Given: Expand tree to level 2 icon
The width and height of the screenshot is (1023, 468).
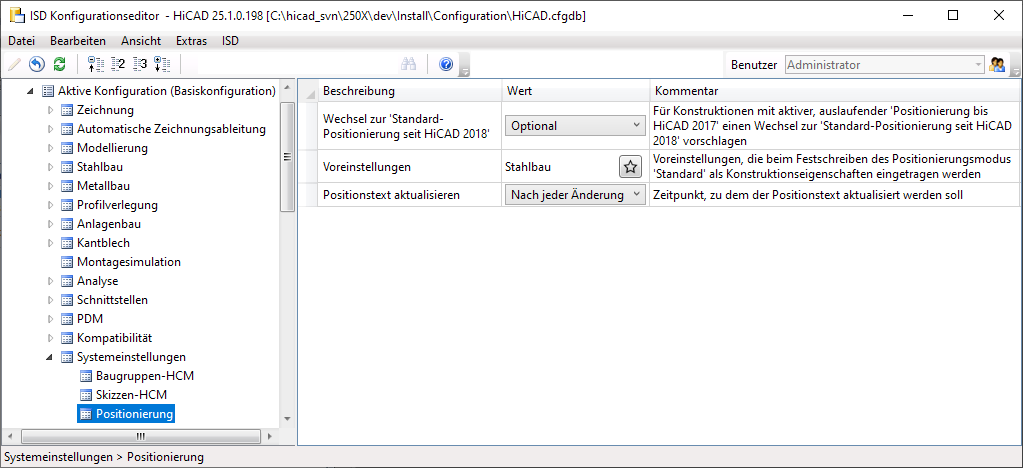Looking at the screenshot, I should tap(118, 64).
